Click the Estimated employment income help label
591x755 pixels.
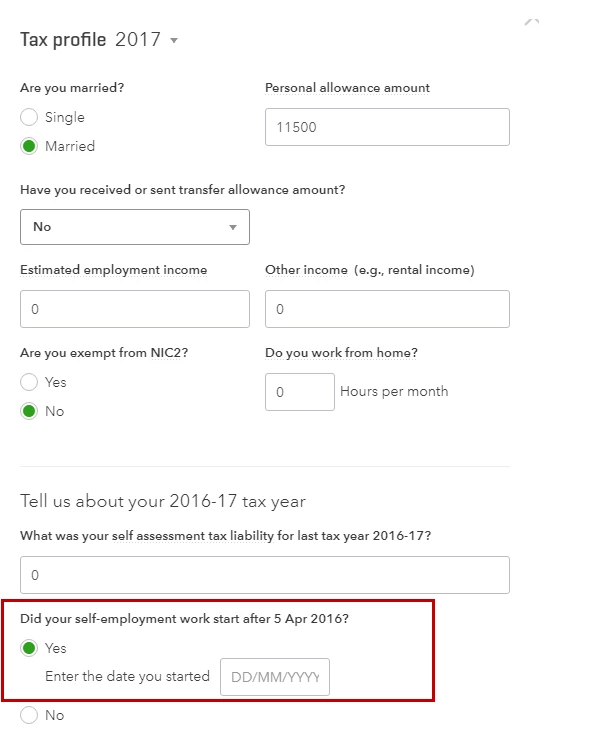(x=114, y=270)
